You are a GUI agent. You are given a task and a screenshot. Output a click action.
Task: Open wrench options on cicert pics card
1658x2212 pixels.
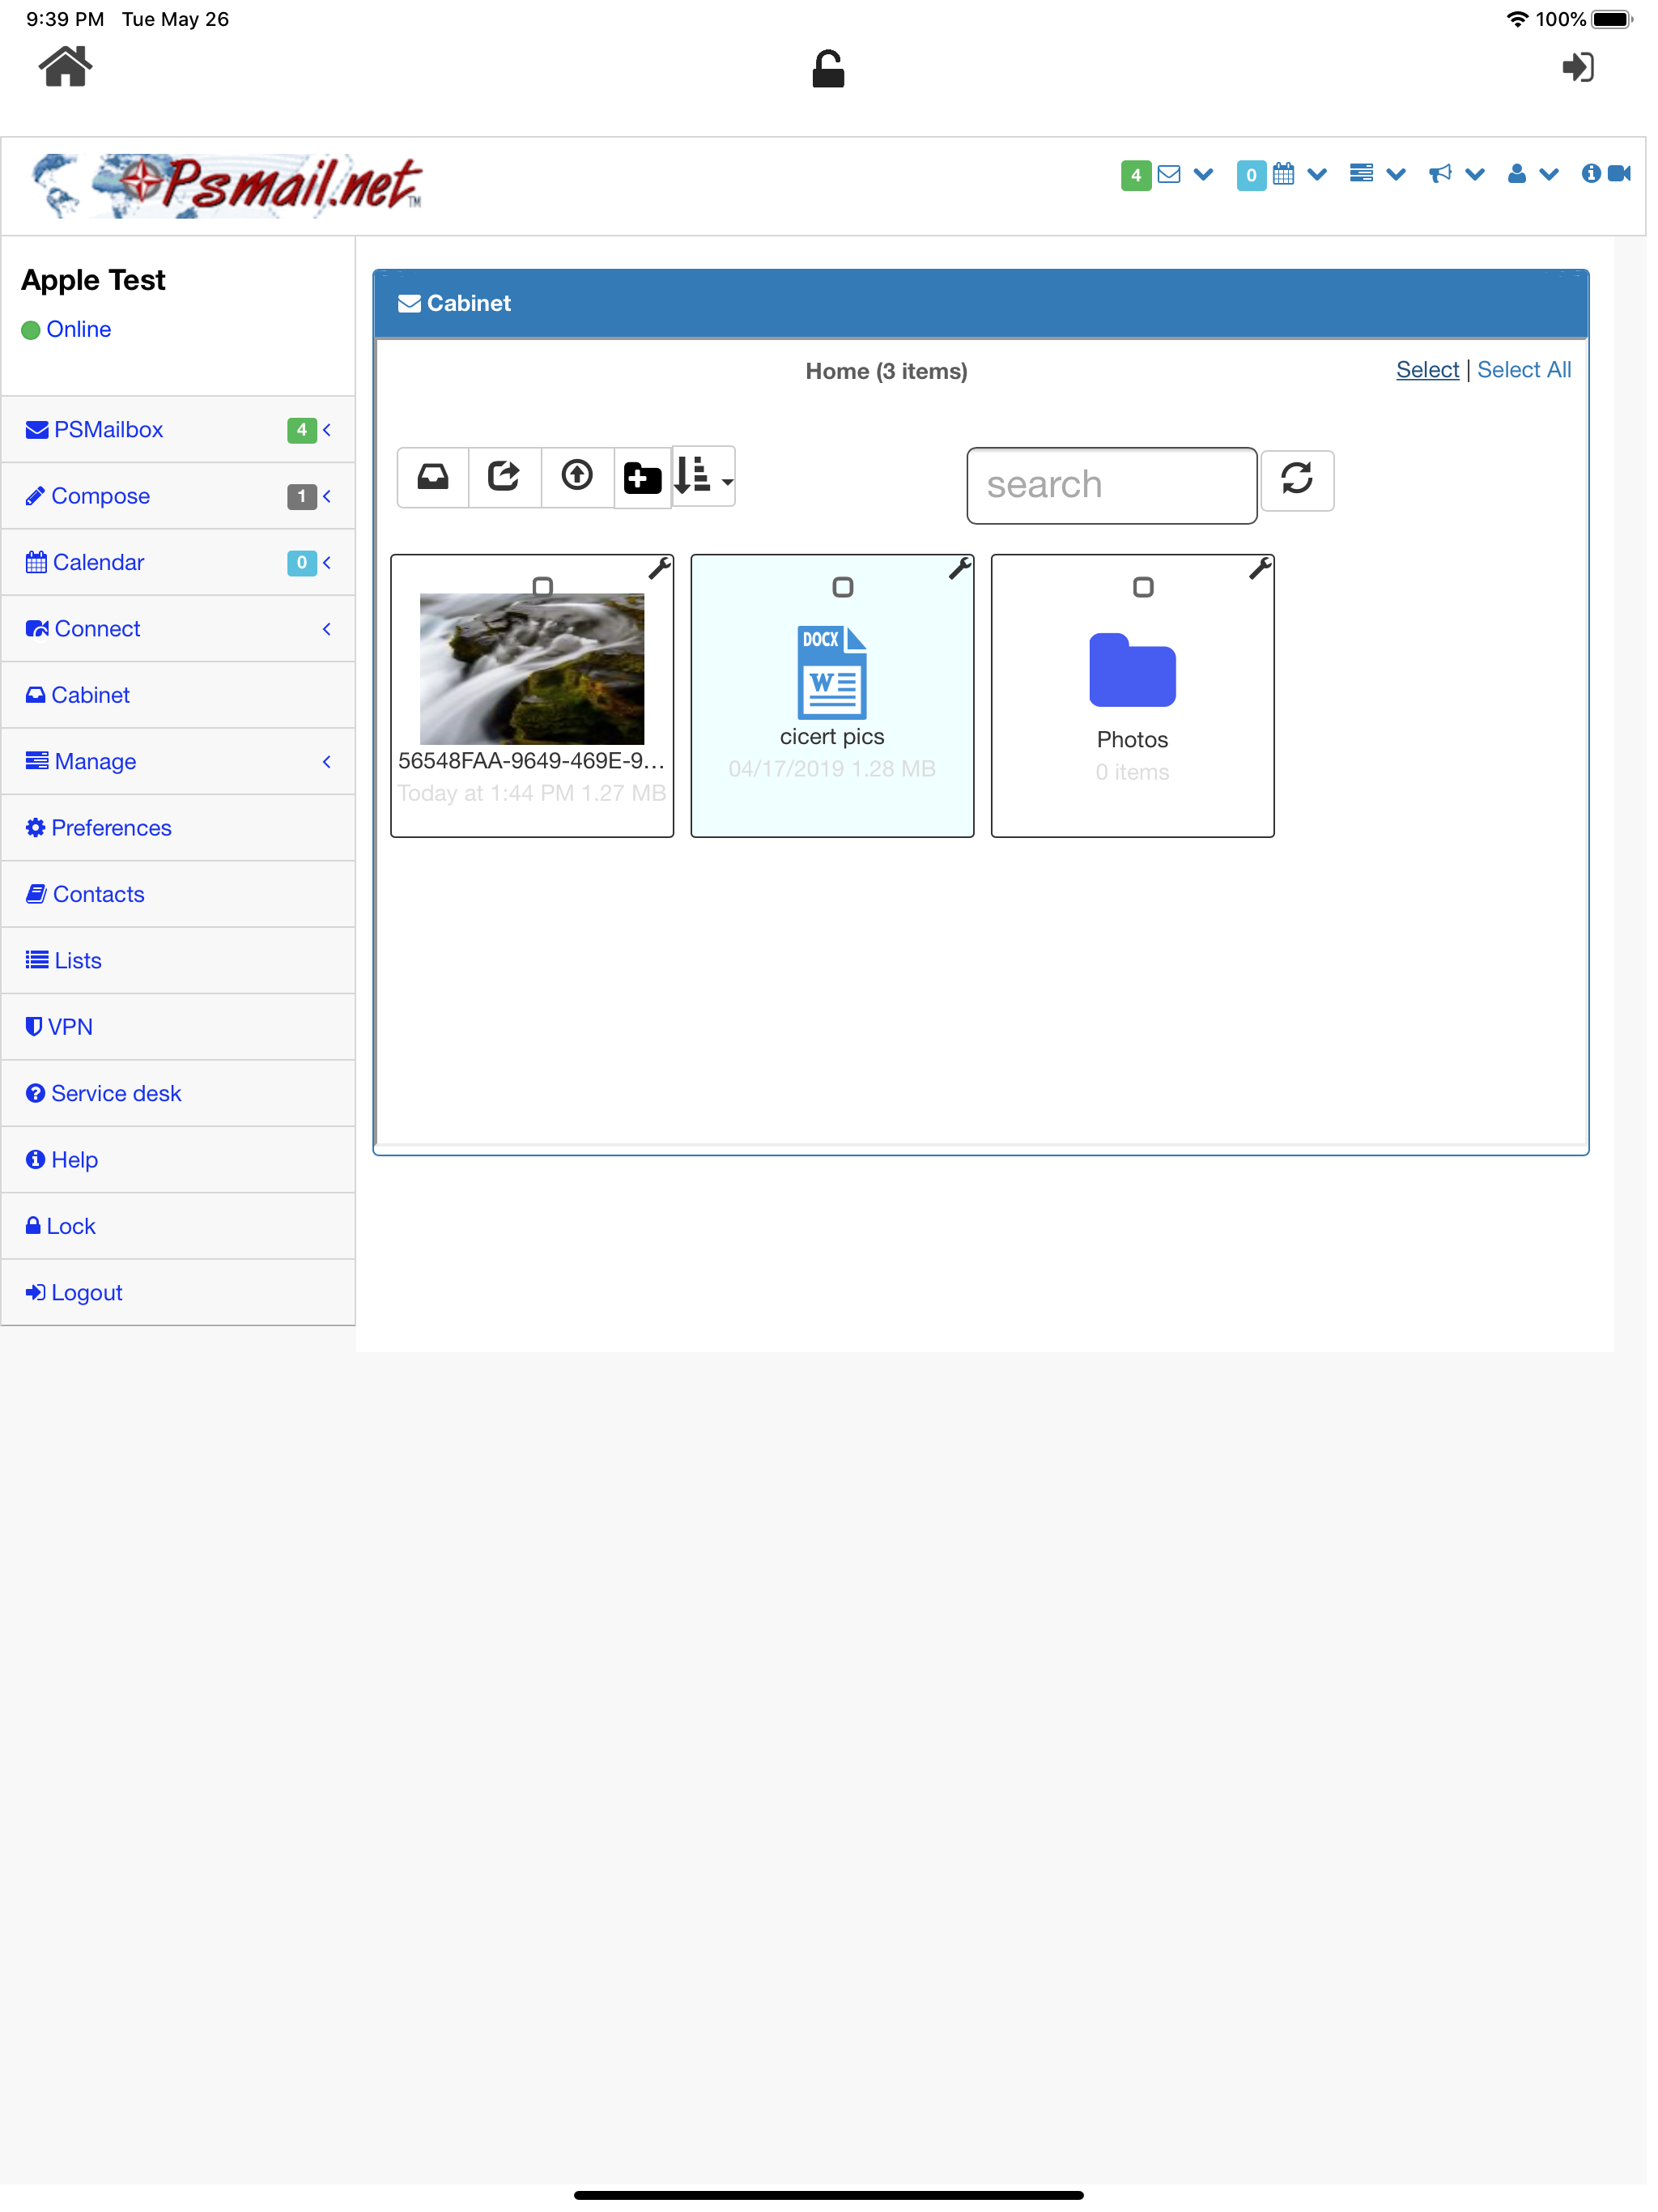click(959, 568)
